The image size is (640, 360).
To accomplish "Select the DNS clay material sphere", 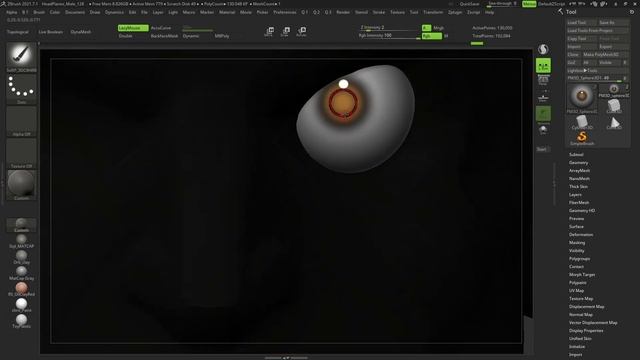I will tap(21, 257).
